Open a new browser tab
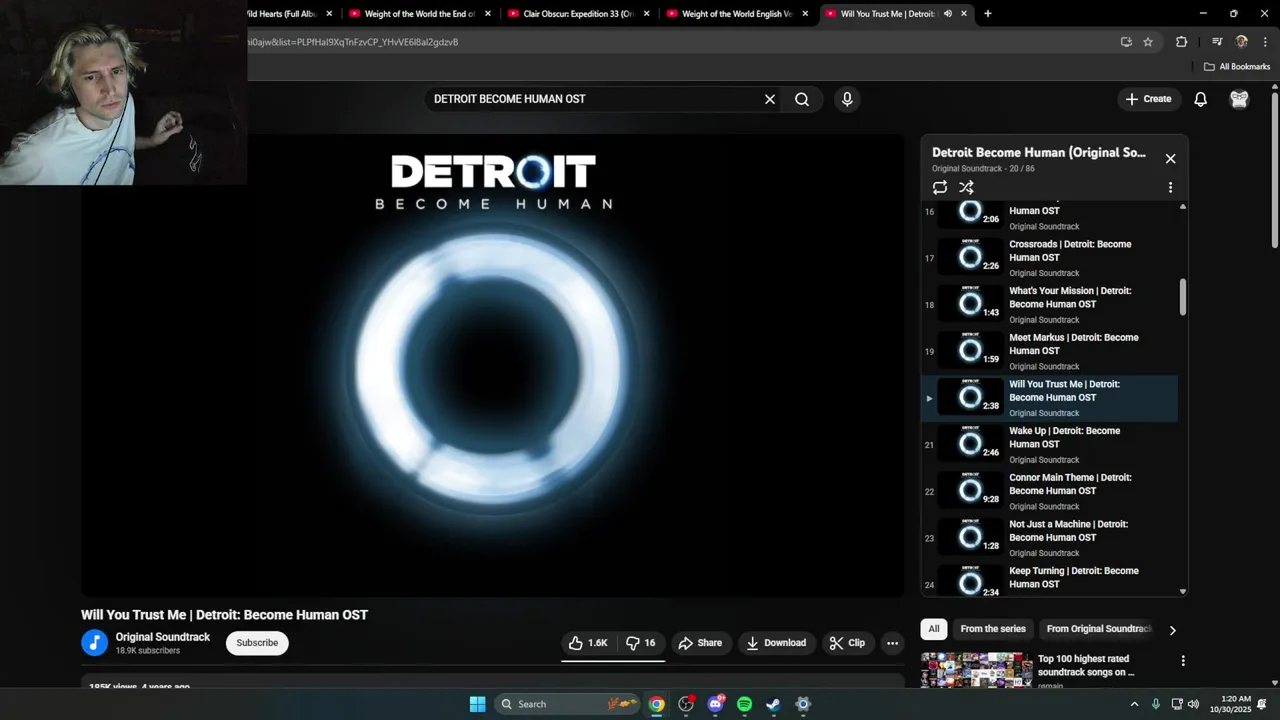Image resolution: width=1280 pixels, height=720 pixels. click(988, 14)
